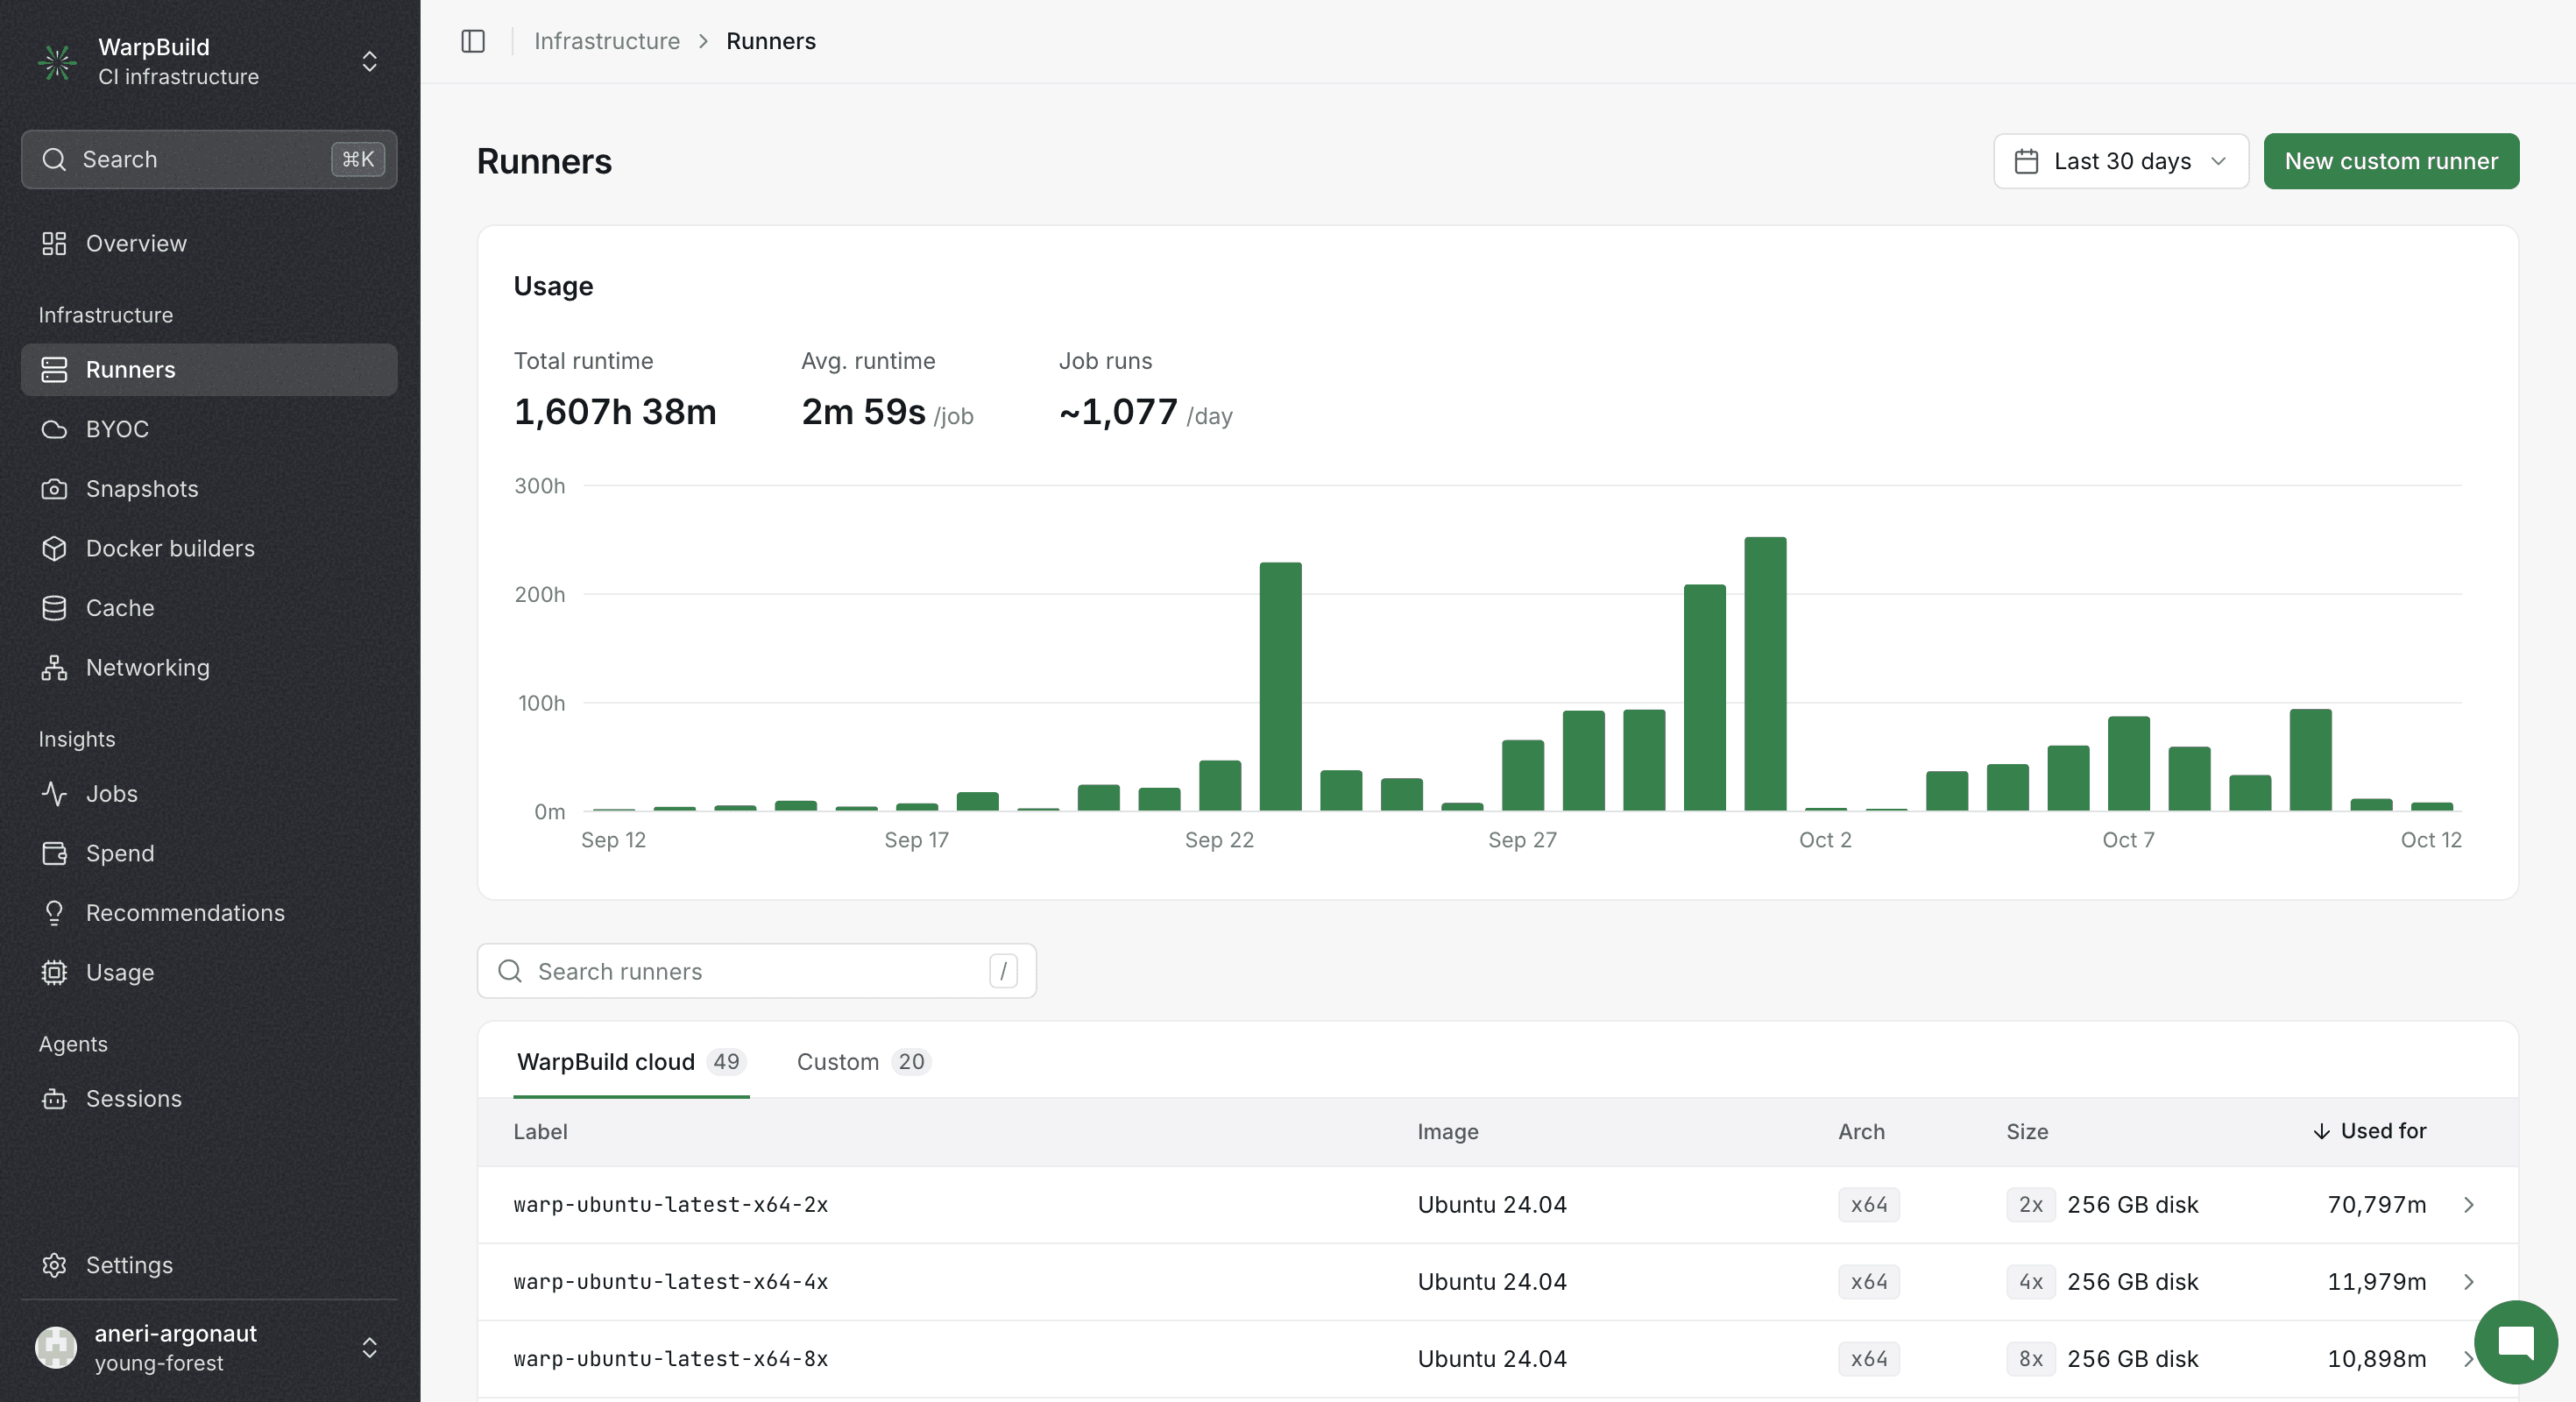Toggle the sidebar panel icon

[x=473, y=41]
